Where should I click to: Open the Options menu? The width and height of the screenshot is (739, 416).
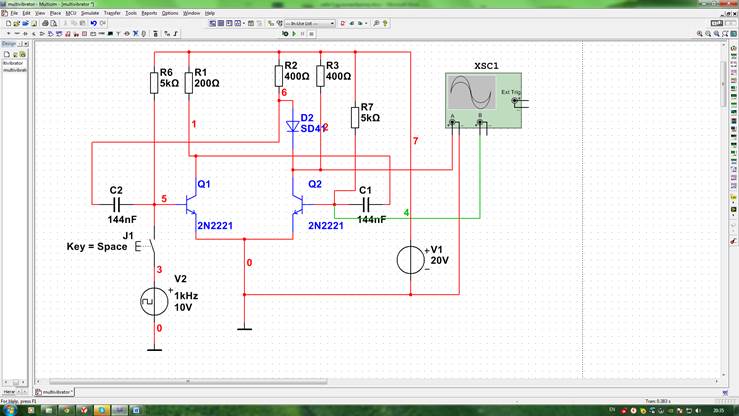[x=170, y=13]
